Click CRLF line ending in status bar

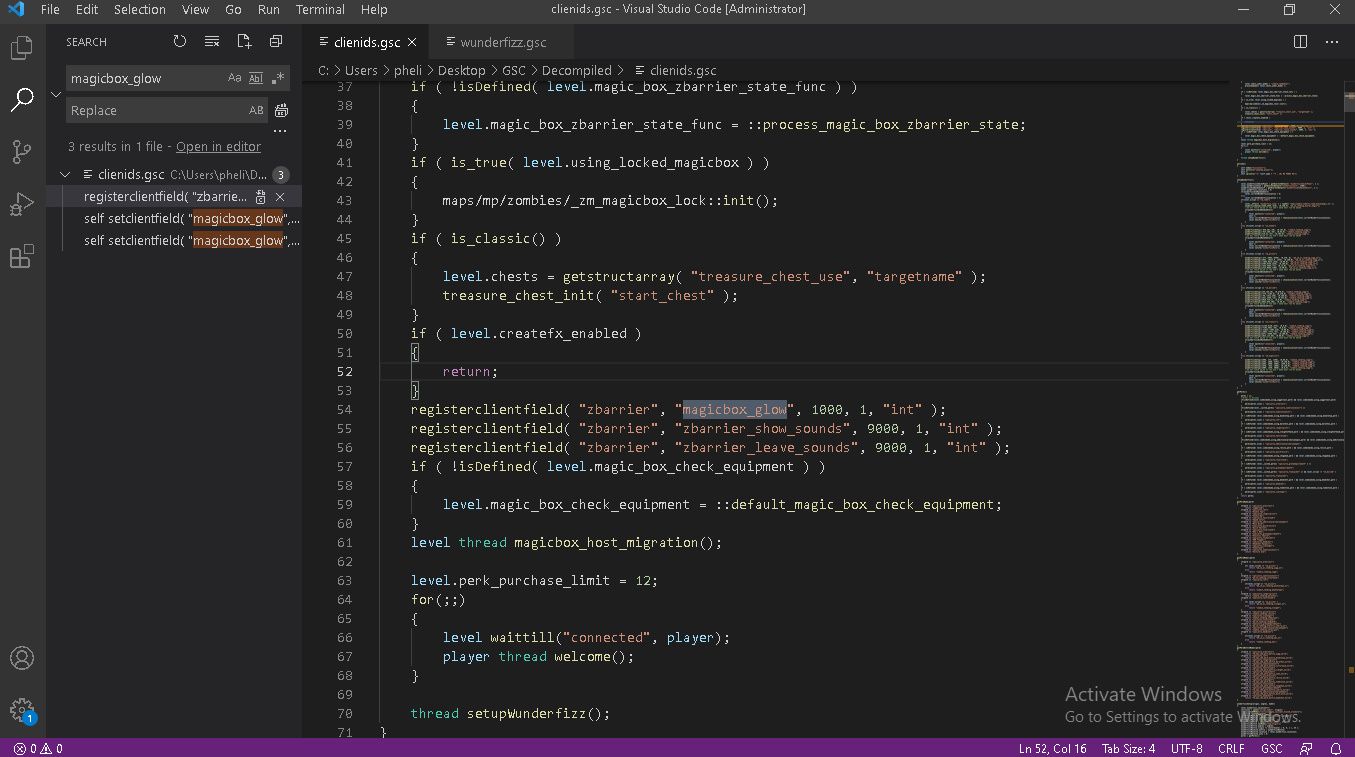tap(1231, 748)
